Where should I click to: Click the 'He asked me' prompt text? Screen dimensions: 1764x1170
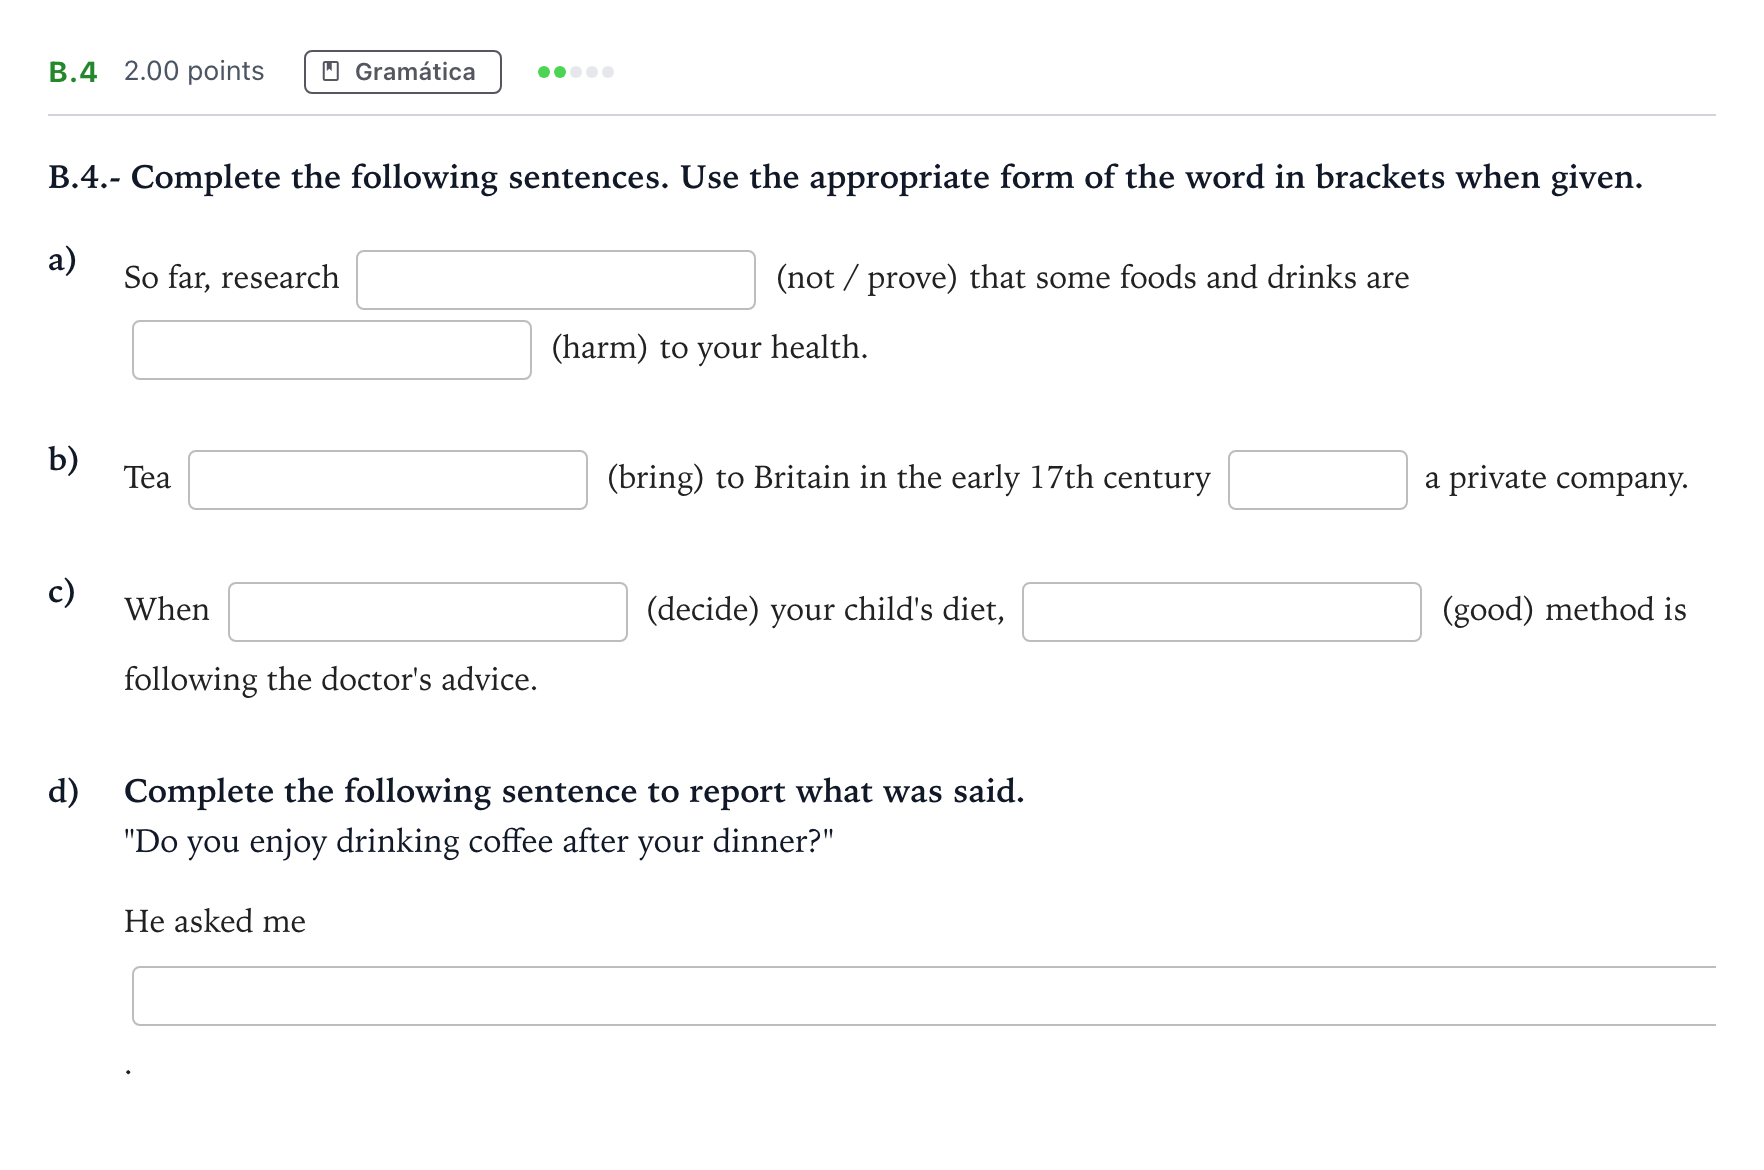[215, 921]
